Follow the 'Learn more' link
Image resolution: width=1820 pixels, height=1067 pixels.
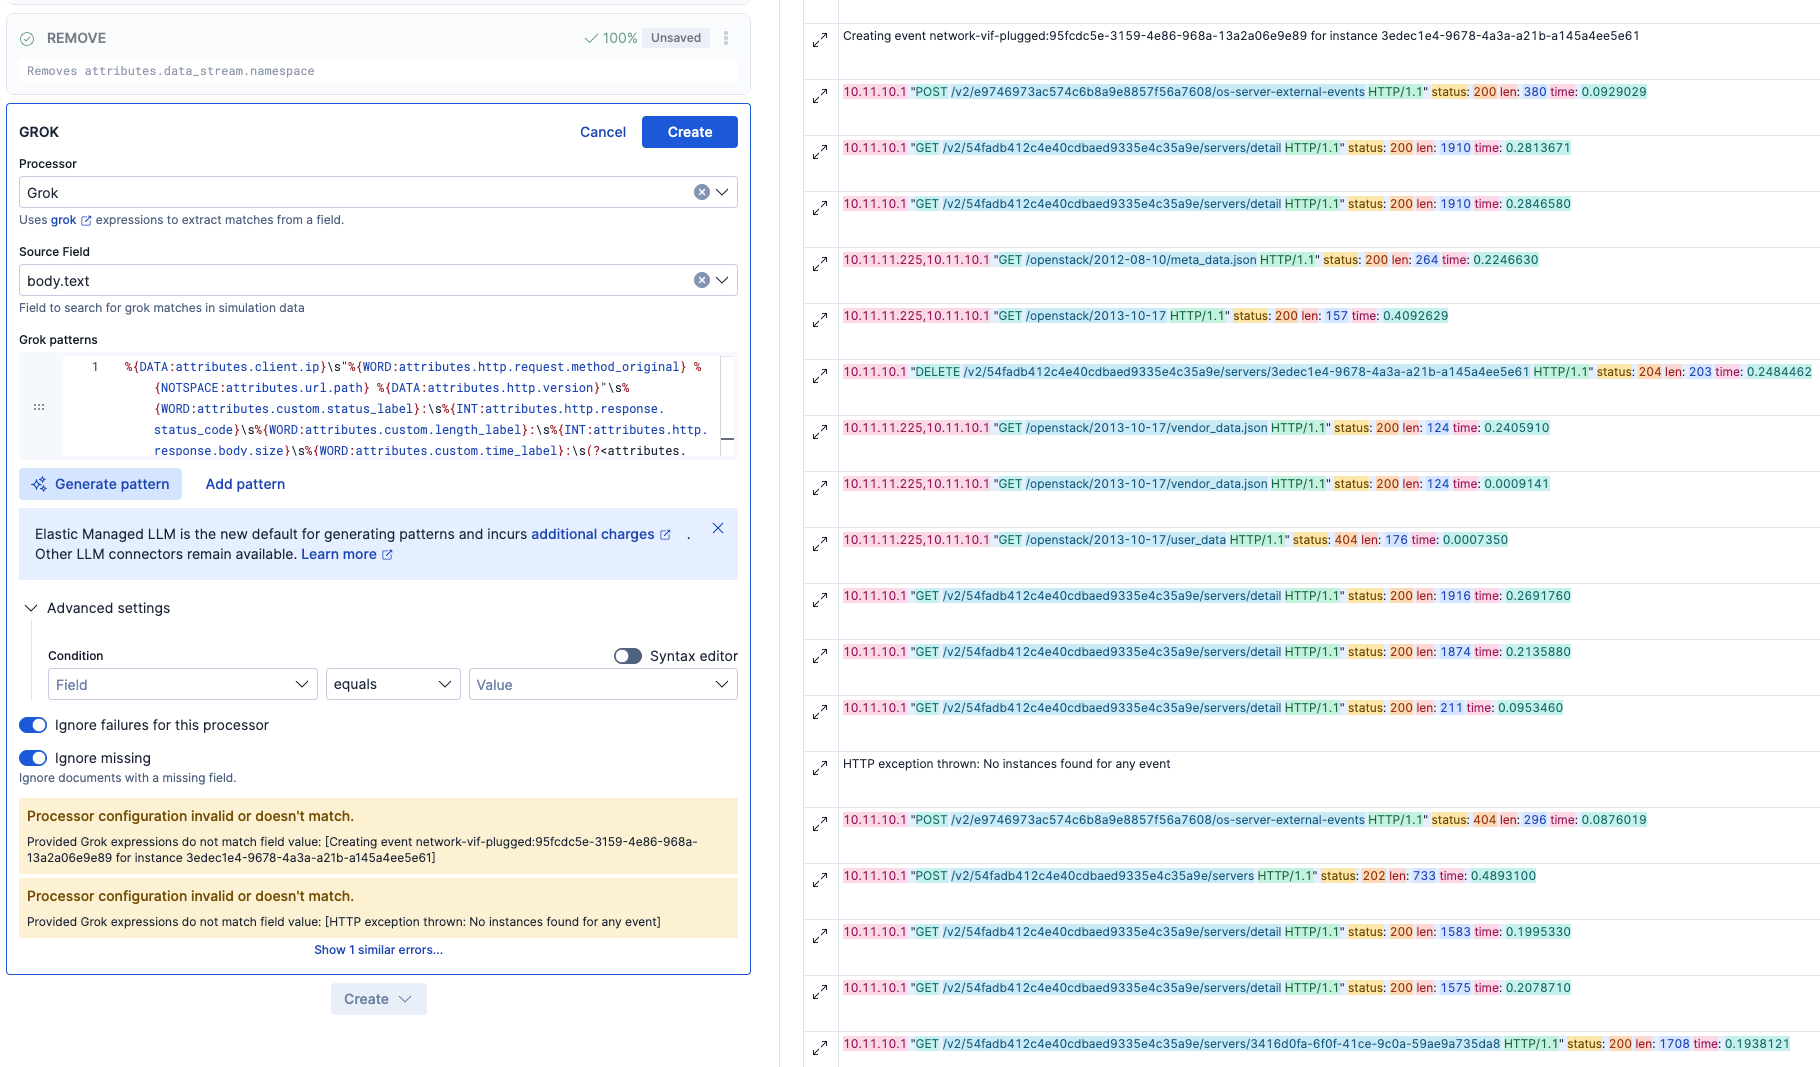(347, 554)
